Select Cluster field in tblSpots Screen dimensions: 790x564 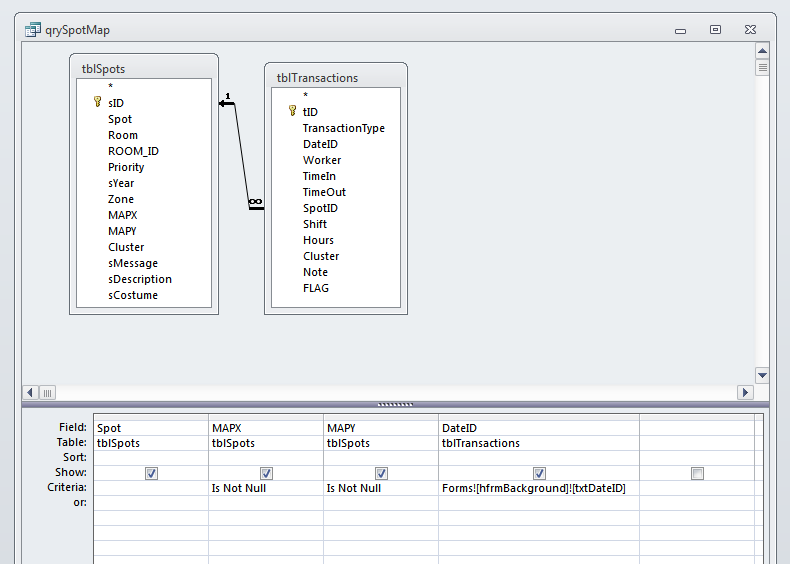point(126,247)
